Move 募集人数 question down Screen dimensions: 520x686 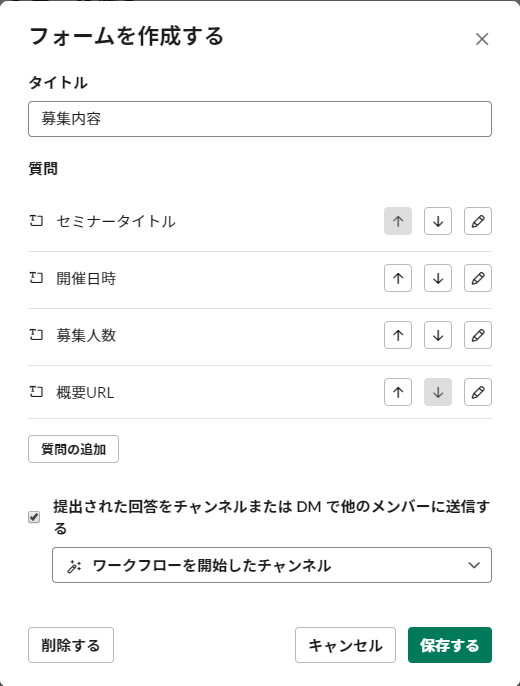[438, 335]
